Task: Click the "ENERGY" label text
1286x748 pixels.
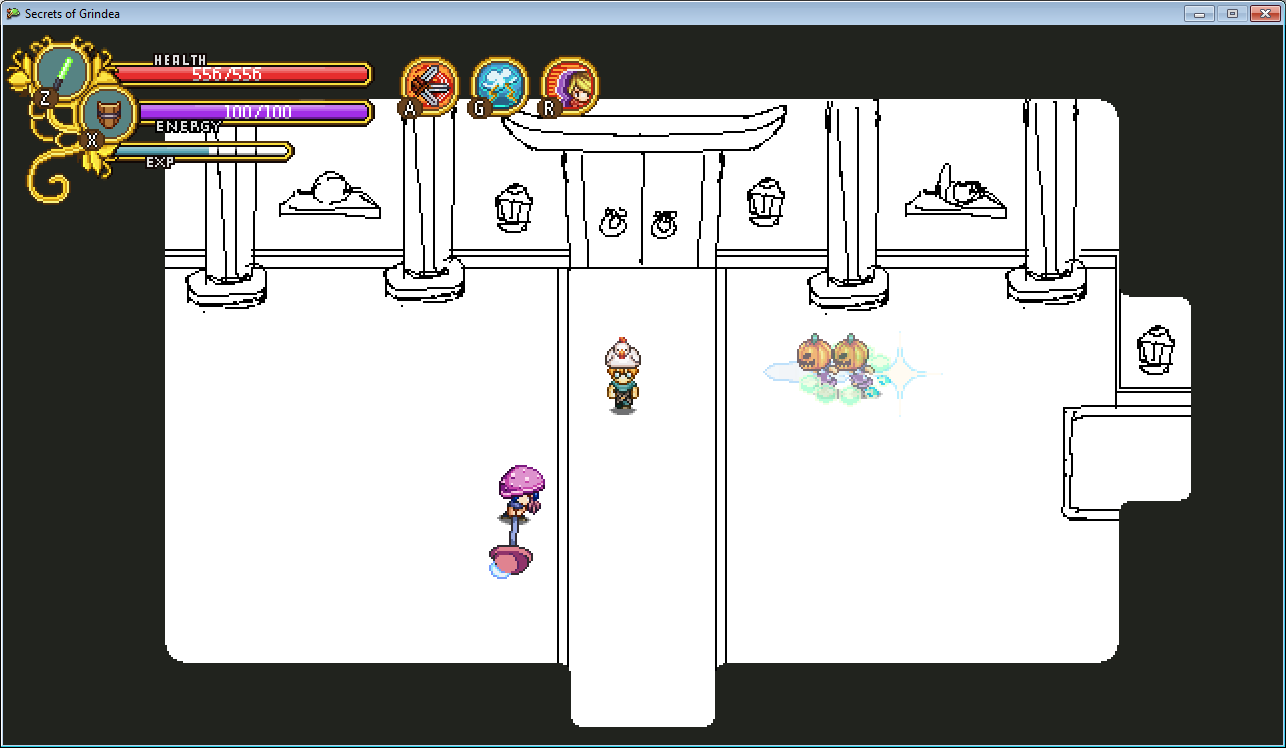Action: 188,127
